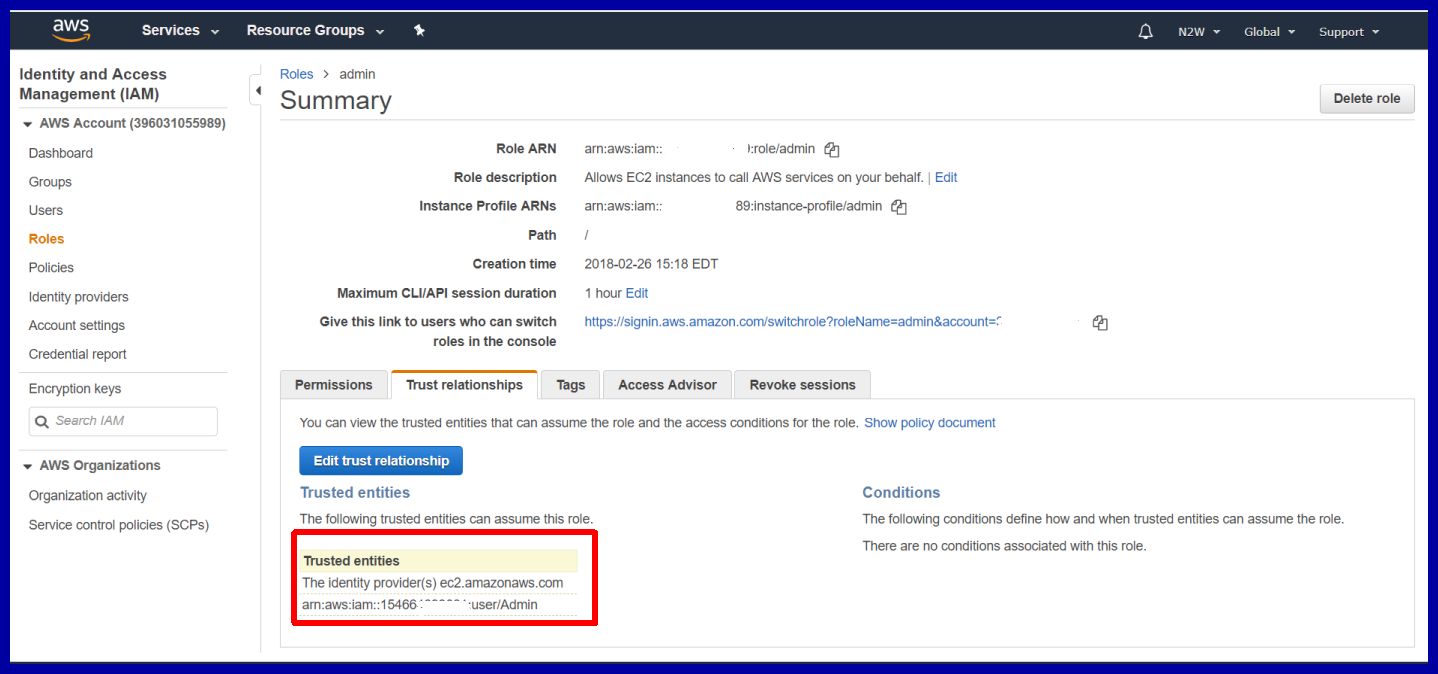Screen dimensions: 1438x674
Task: Click the ec2.amazonaws.com identity provider row
Action: point(439,583)
